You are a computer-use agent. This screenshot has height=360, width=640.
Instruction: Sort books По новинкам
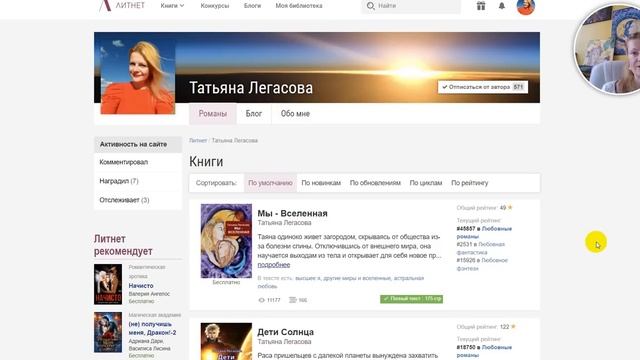321,183
